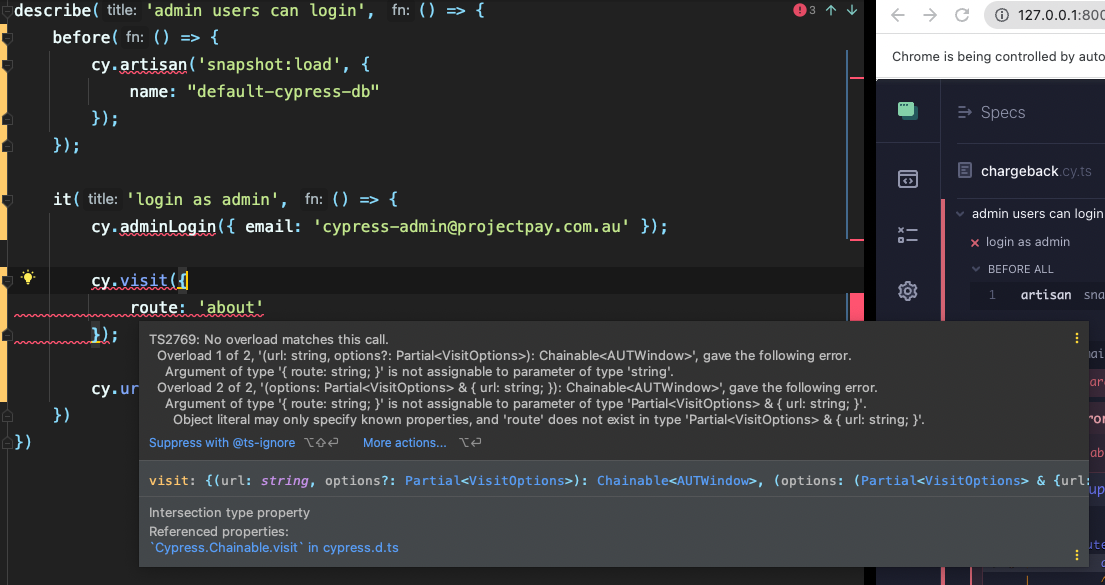Click the artisan command log row

tap(1037, 295)
